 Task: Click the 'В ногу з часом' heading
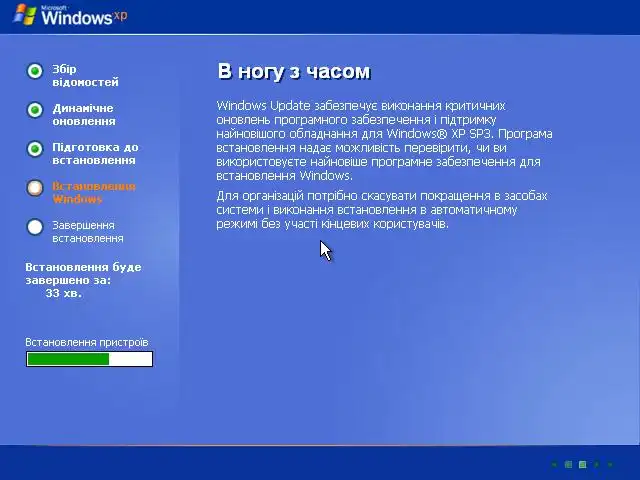point(294,71)
